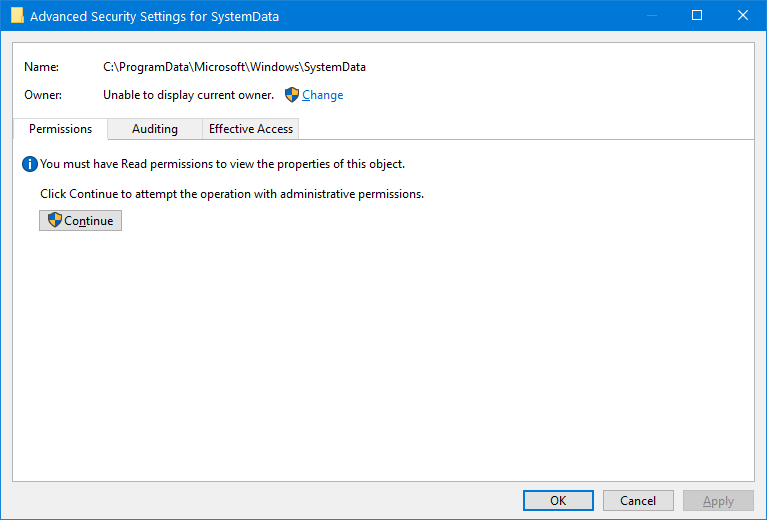The width and height of the screenshot is (767, 520).
Task: Close the Advanced Security Settings window
Action: (743, 15)
